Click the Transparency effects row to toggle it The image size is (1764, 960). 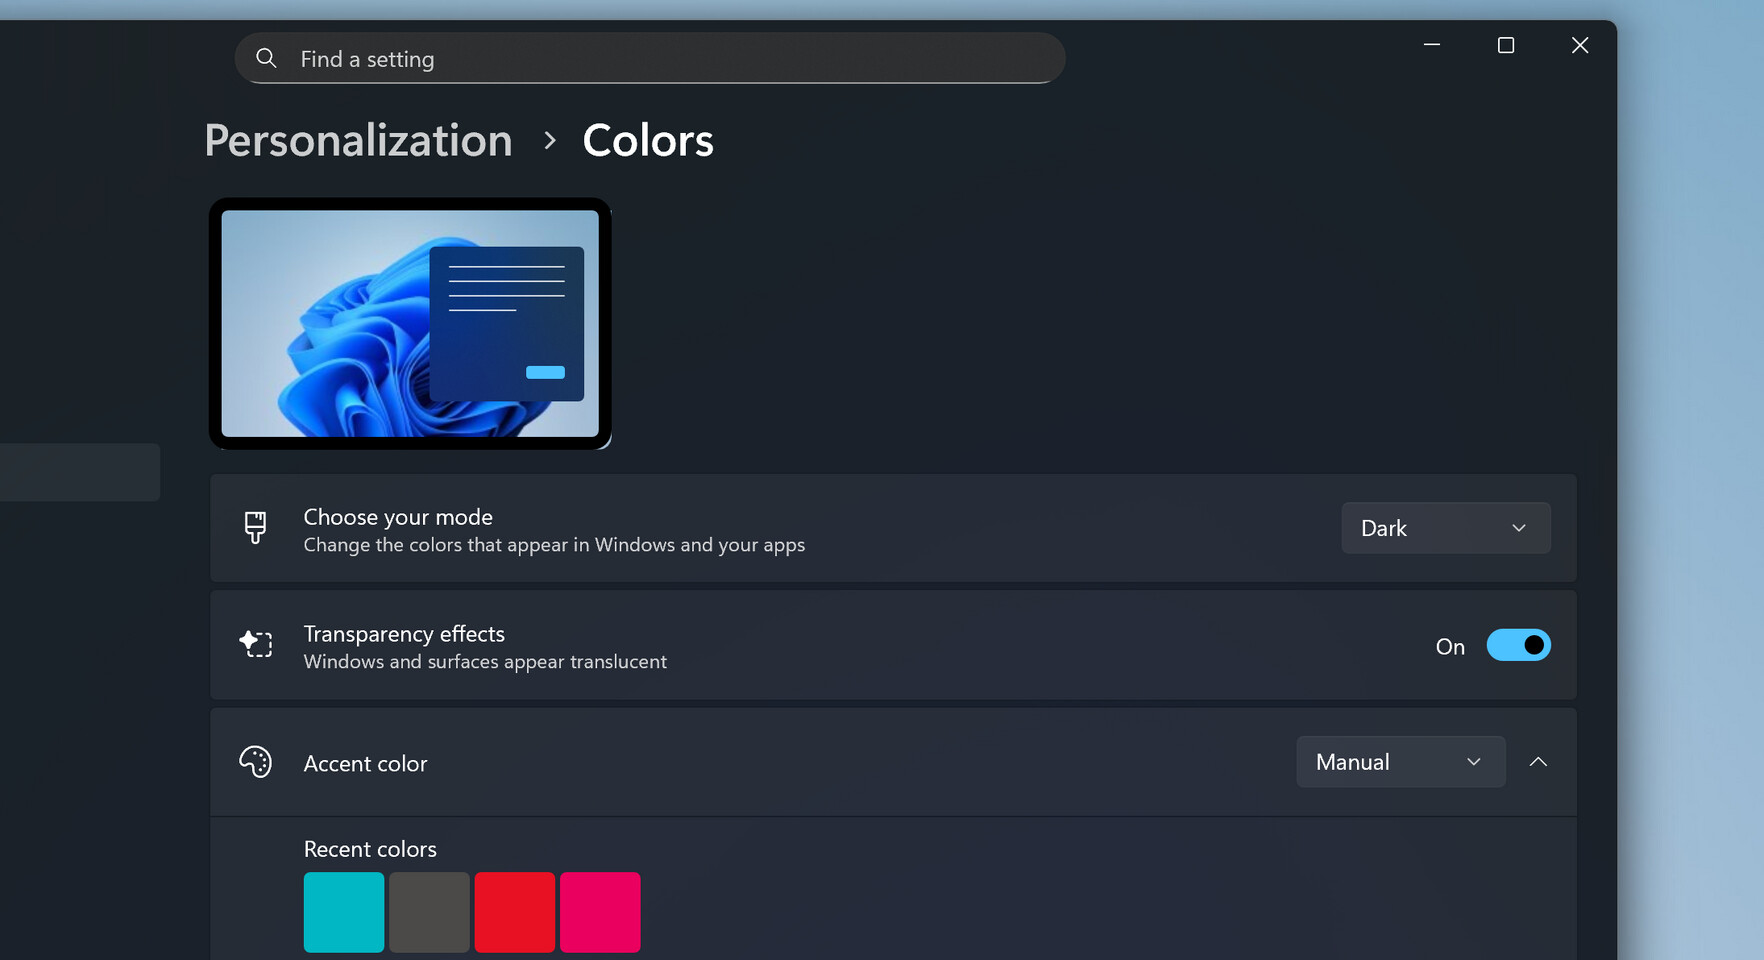coord(800,645)
